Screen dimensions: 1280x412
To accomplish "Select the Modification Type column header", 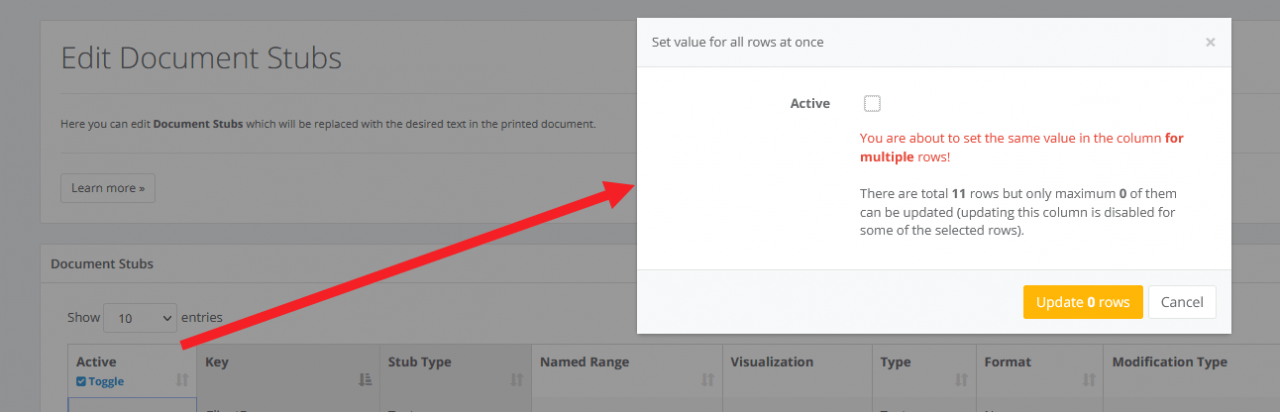I will (1169, 362).
